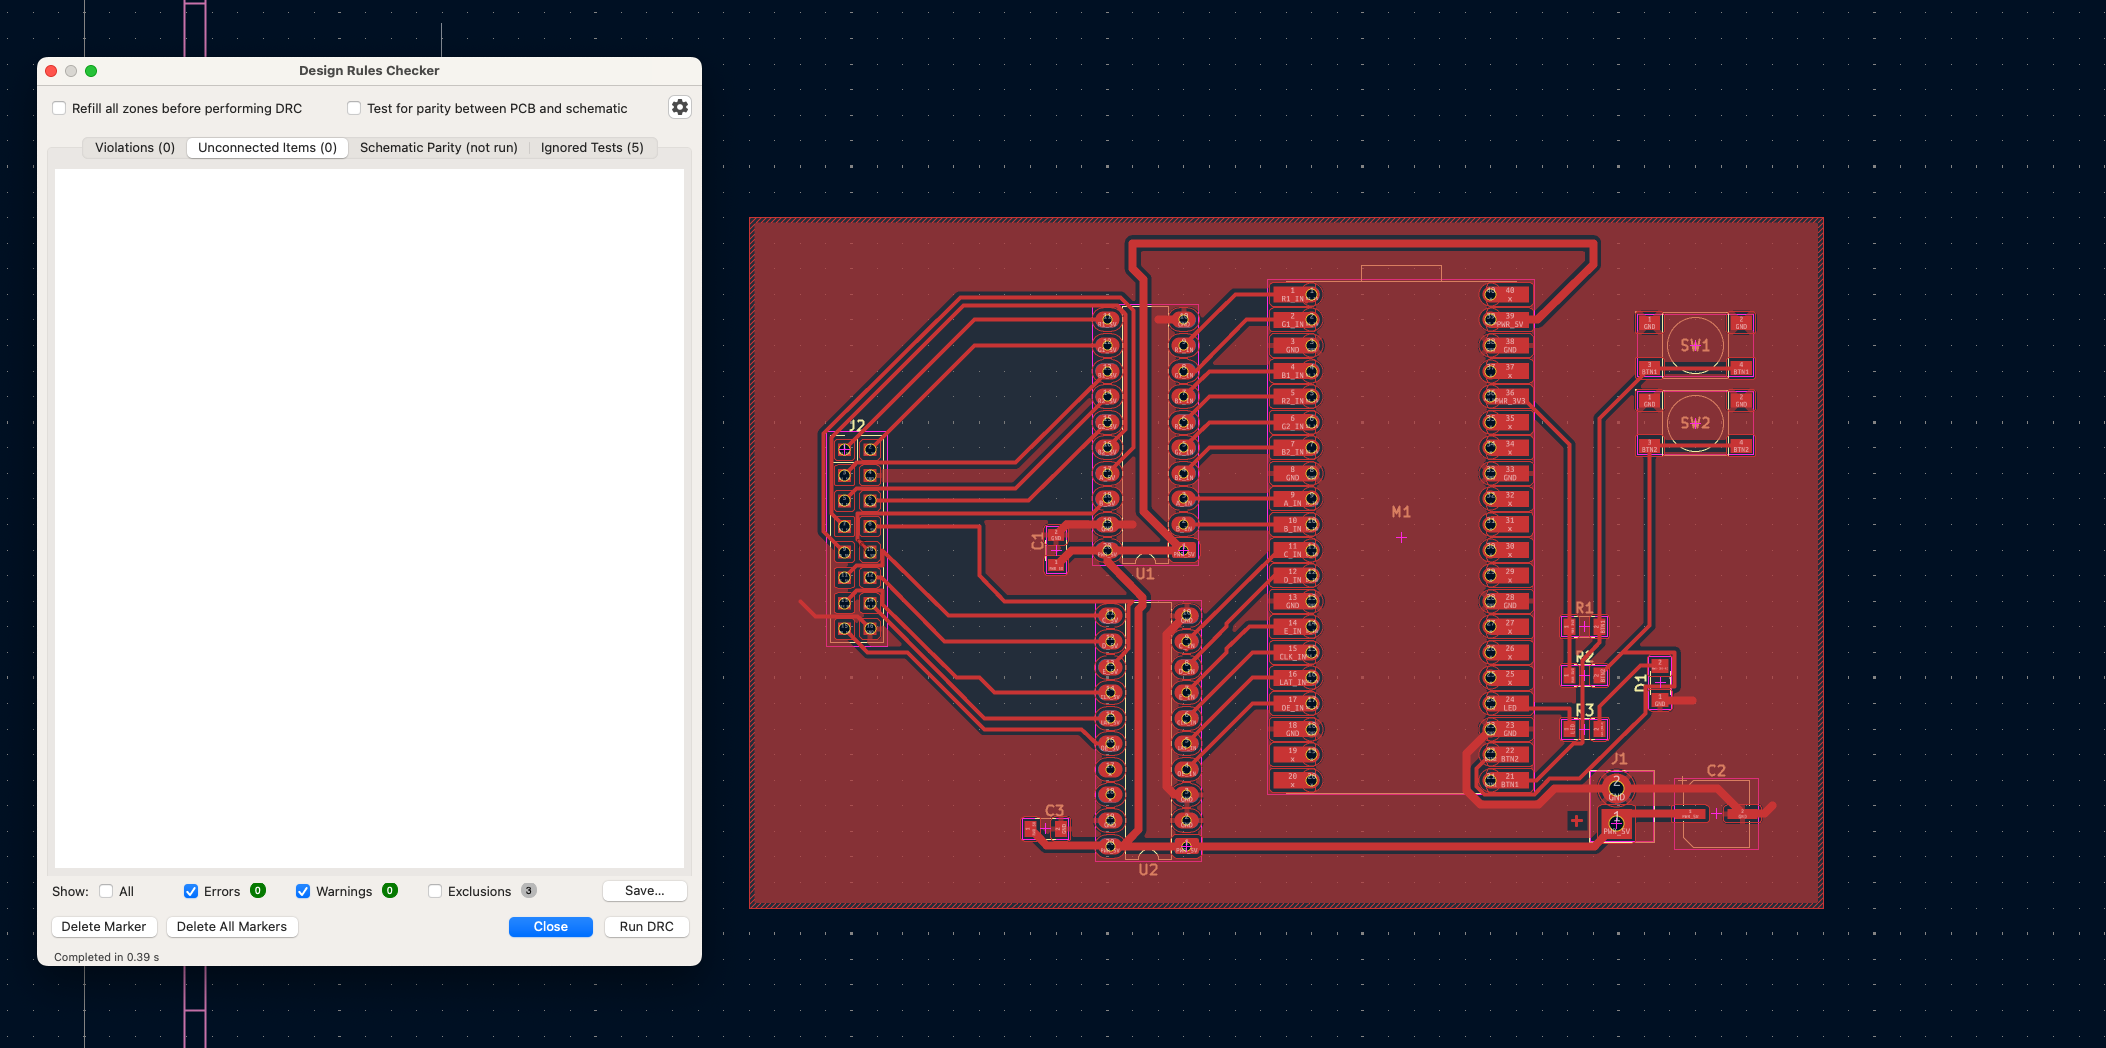Close the Design Rules Checker dialog
Image resolution: width=2106 pixels, height=1048 pixels.
[x=551, y=926]
